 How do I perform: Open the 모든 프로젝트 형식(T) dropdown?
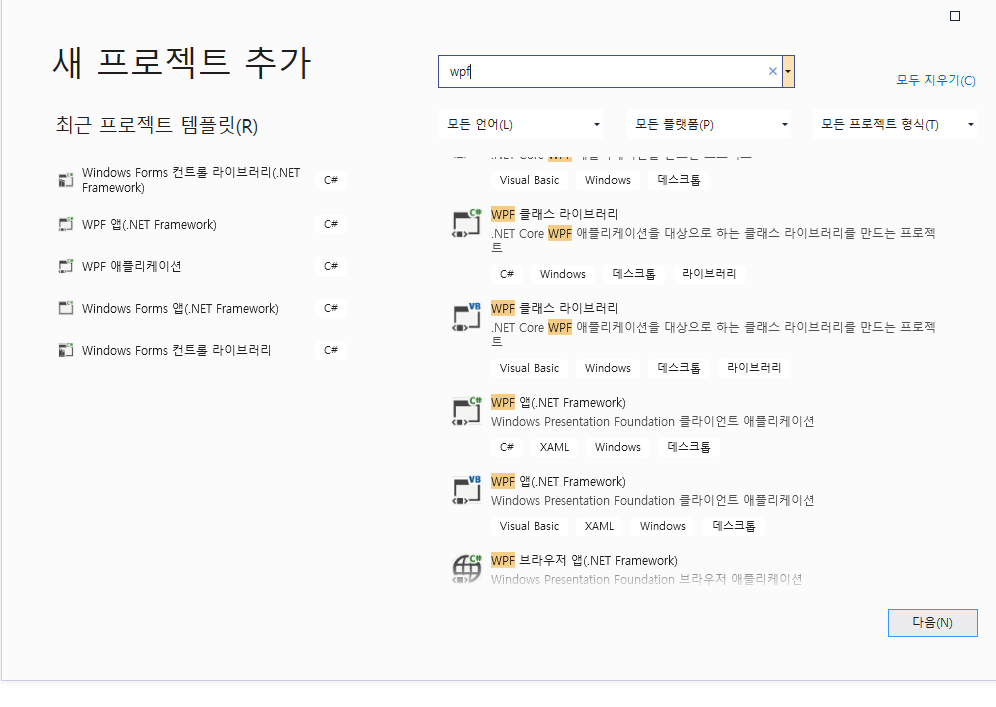895,125
